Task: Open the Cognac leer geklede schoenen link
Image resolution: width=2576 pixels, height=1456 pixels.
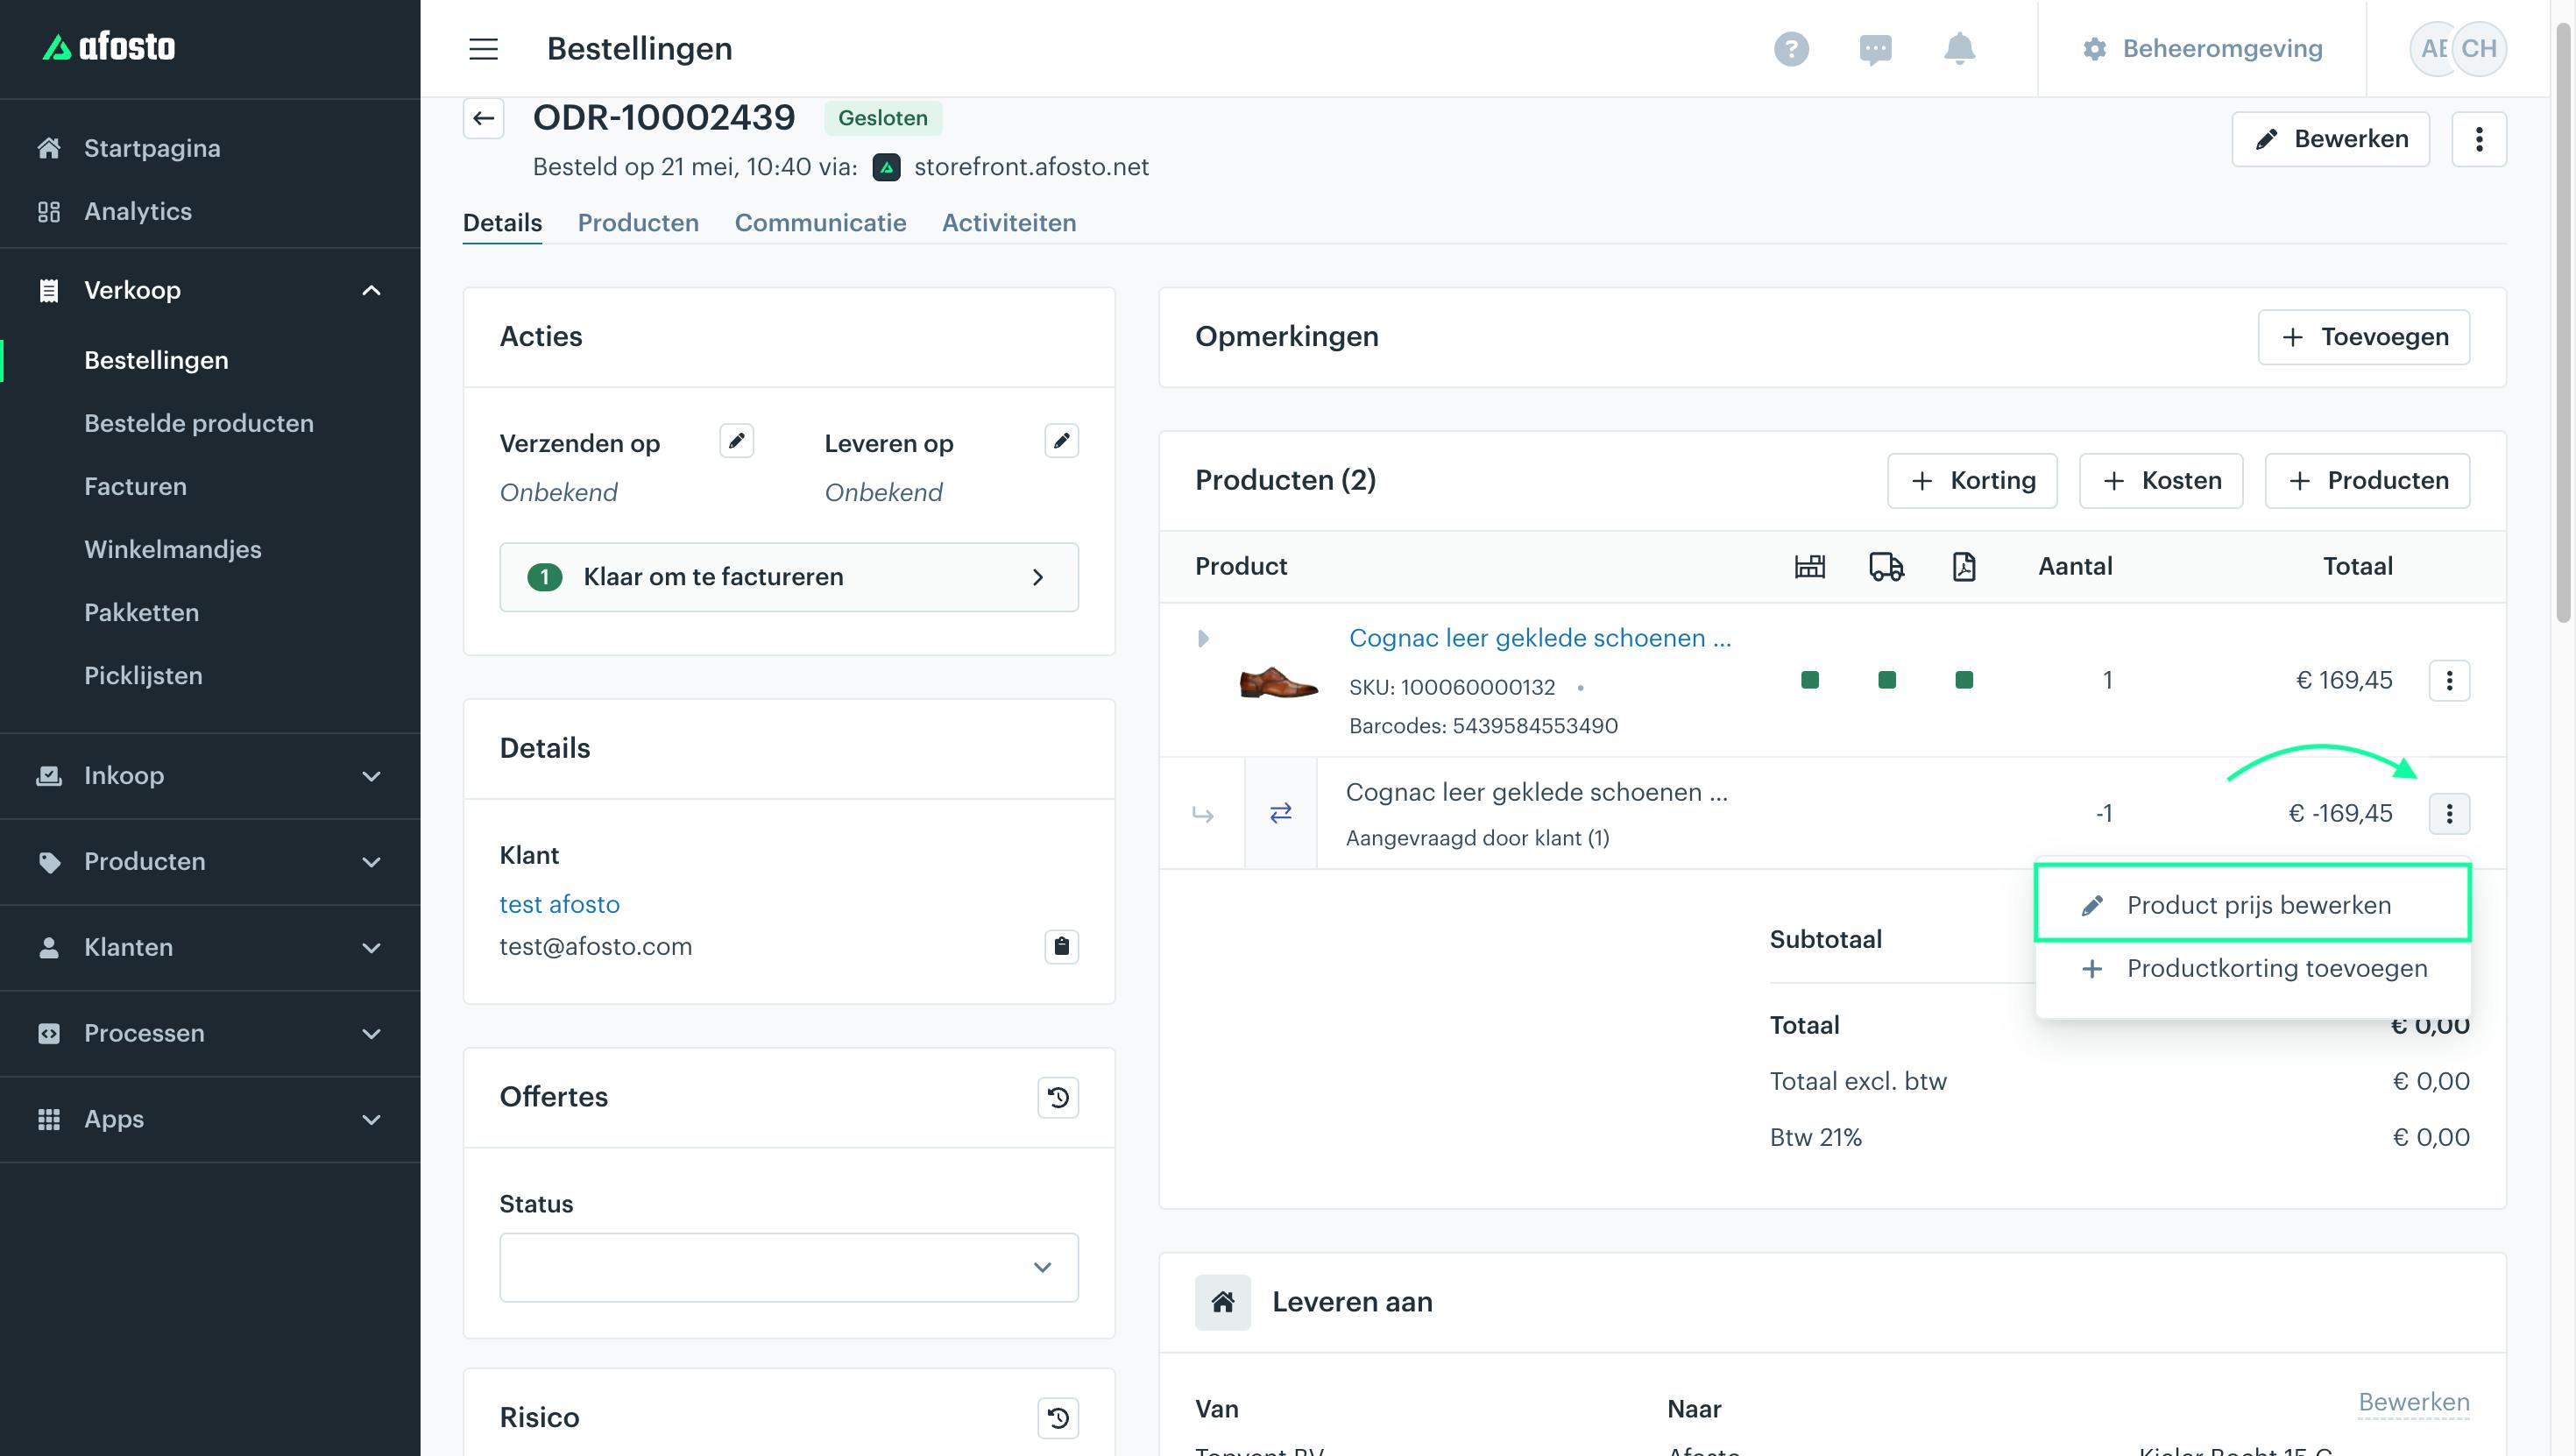Action: click(1540, 638)
